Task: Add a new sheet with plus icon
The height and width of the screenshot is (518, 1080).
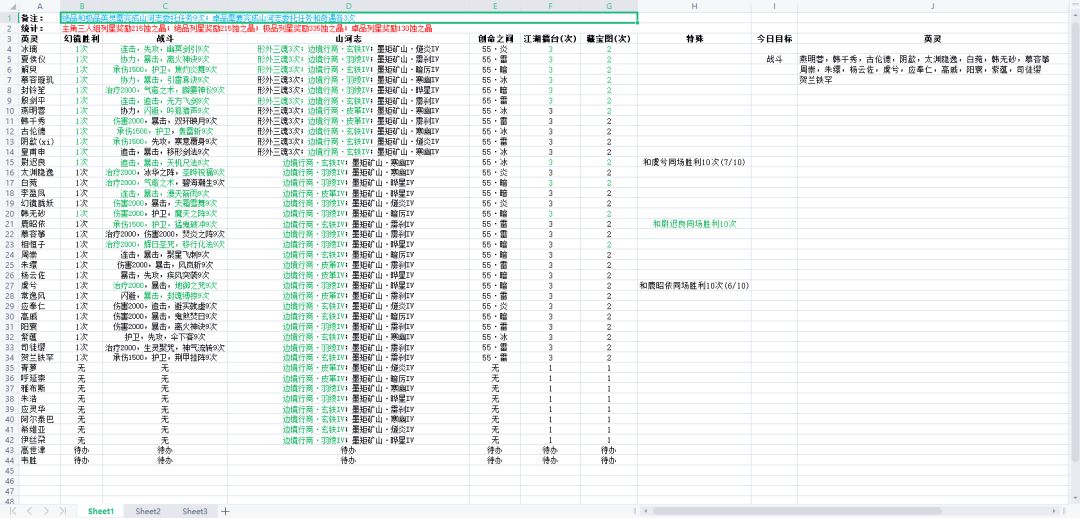Action: pos(225,511)
